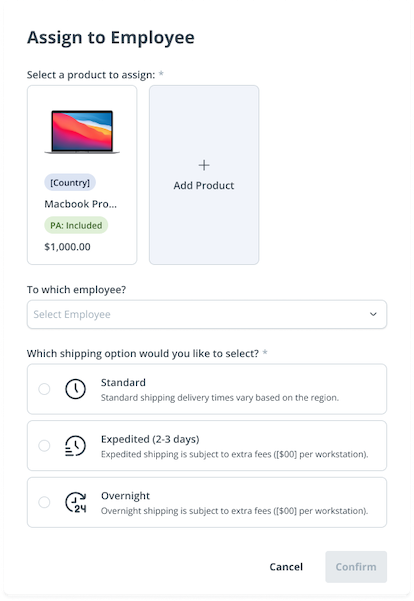Select the Standard shipping radio button
The height and width of the screenshot is (601, 414).
(x=44, y=389)
